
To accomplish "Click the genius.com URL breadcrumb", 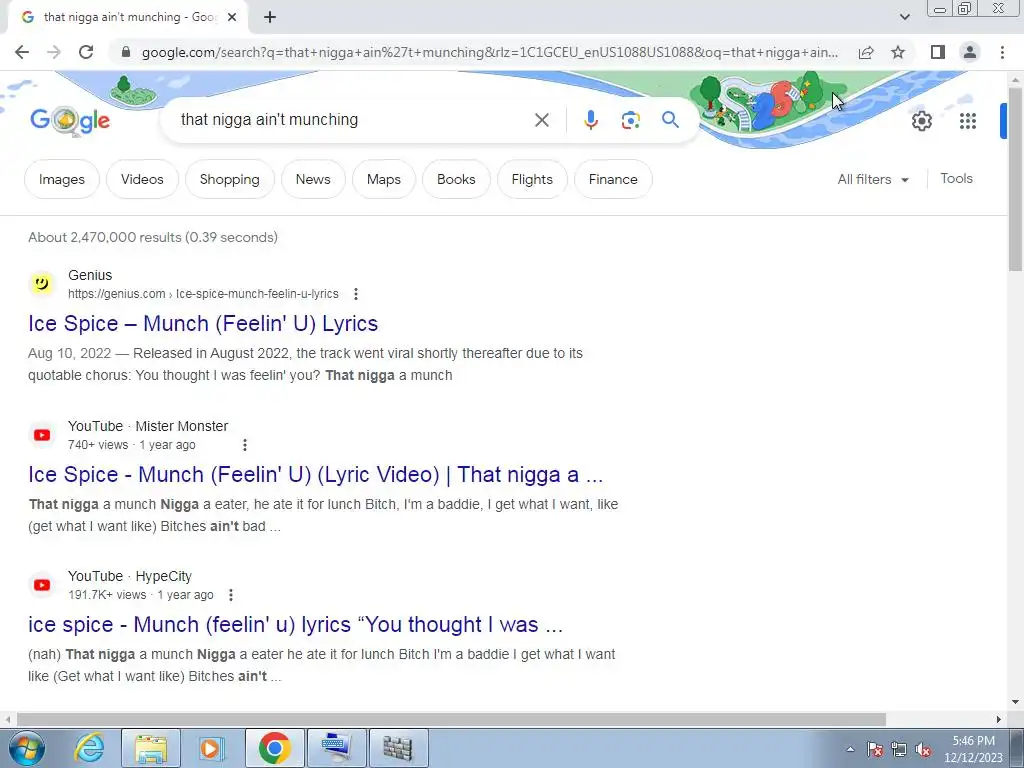I will 203,294.
